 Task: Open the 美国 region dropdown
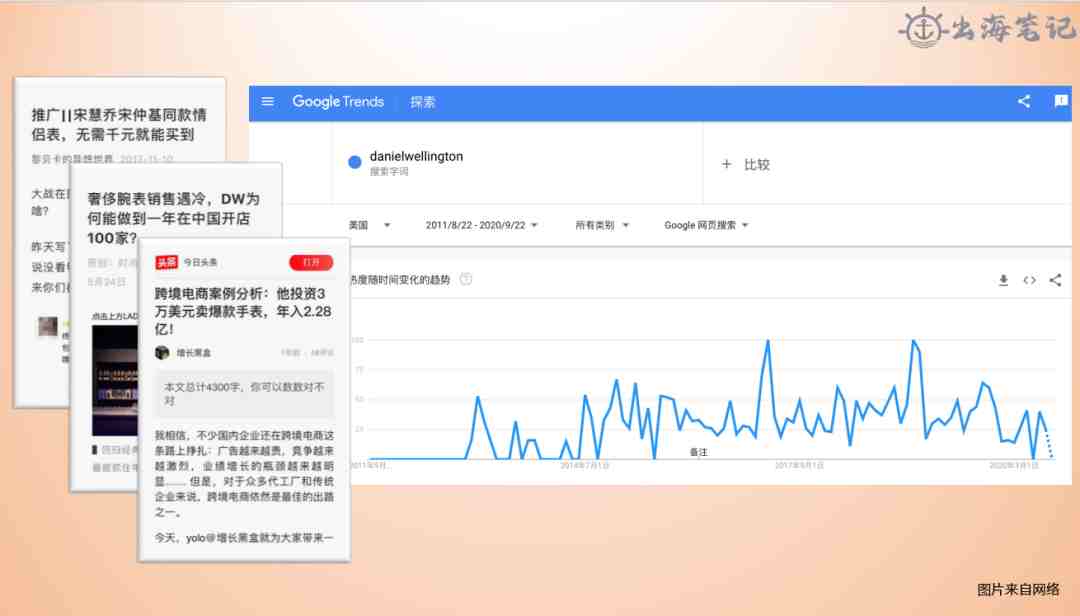point(370,225)
